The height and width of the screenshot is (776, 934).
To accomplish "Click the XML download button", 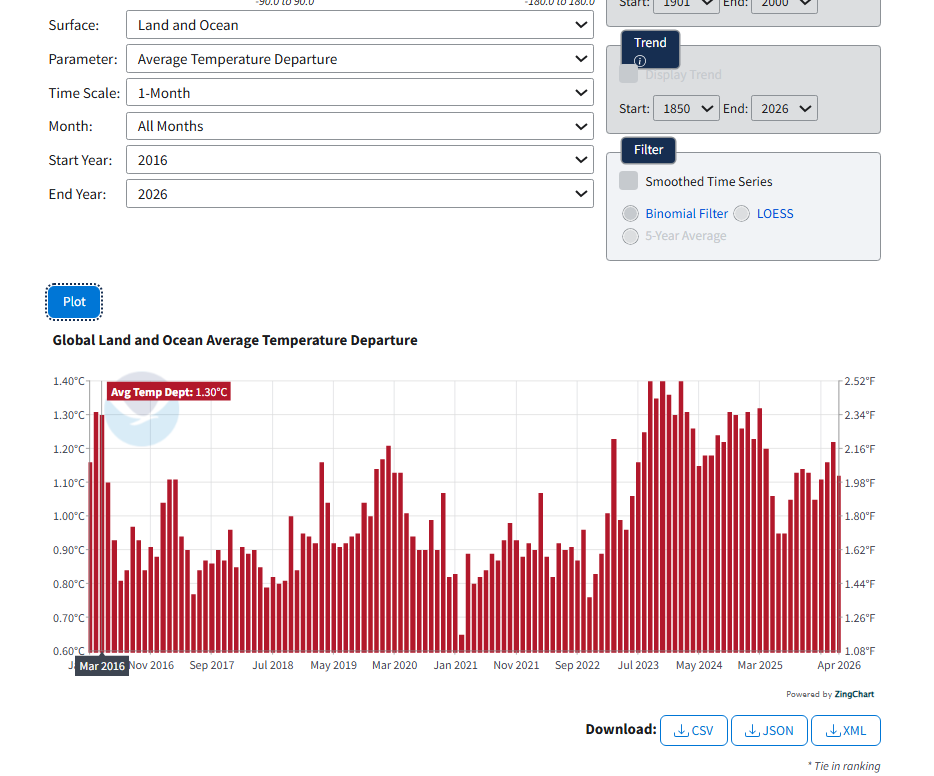I will [845, 730].
